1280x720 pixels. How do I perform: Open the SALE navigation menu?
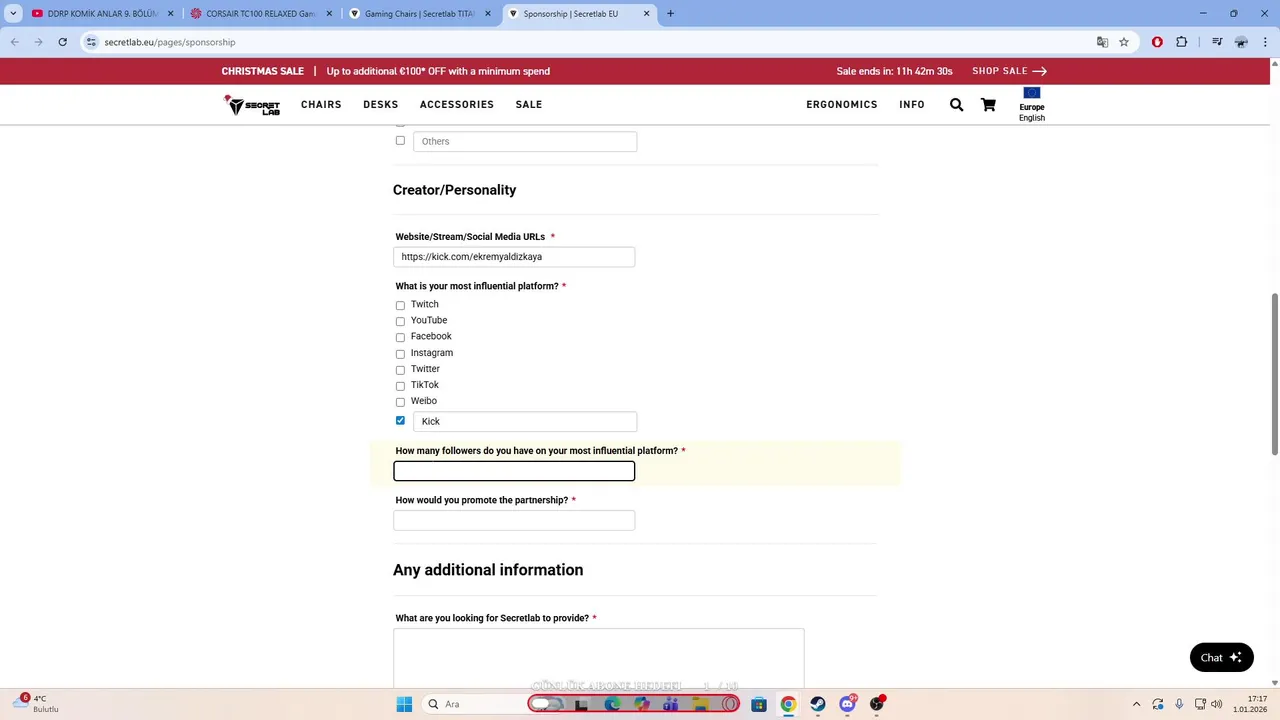click(529, 105)
